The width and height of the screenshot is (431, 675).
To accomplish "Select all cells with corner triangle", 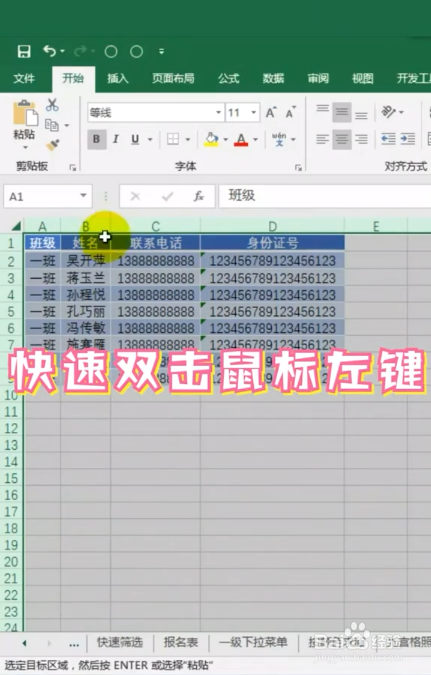I will pos(16,226).
